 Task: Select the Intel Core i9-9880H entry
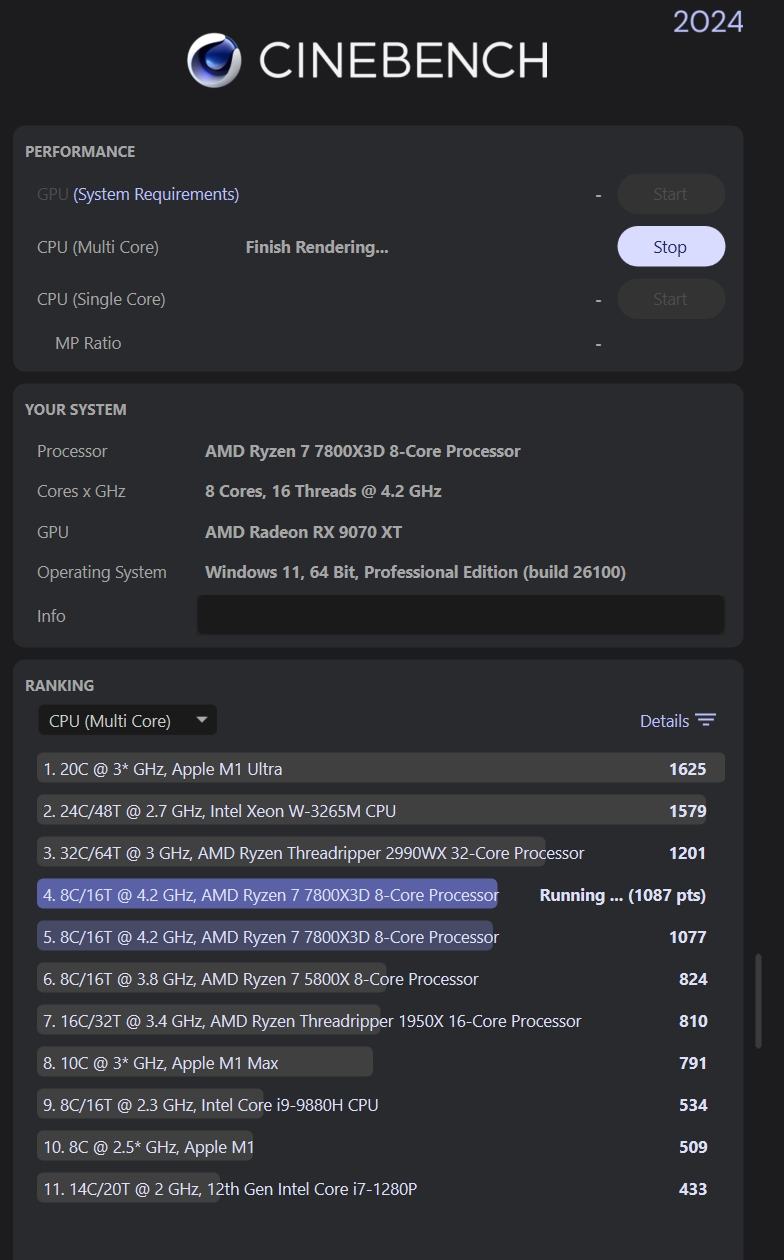pos(372,1105)
